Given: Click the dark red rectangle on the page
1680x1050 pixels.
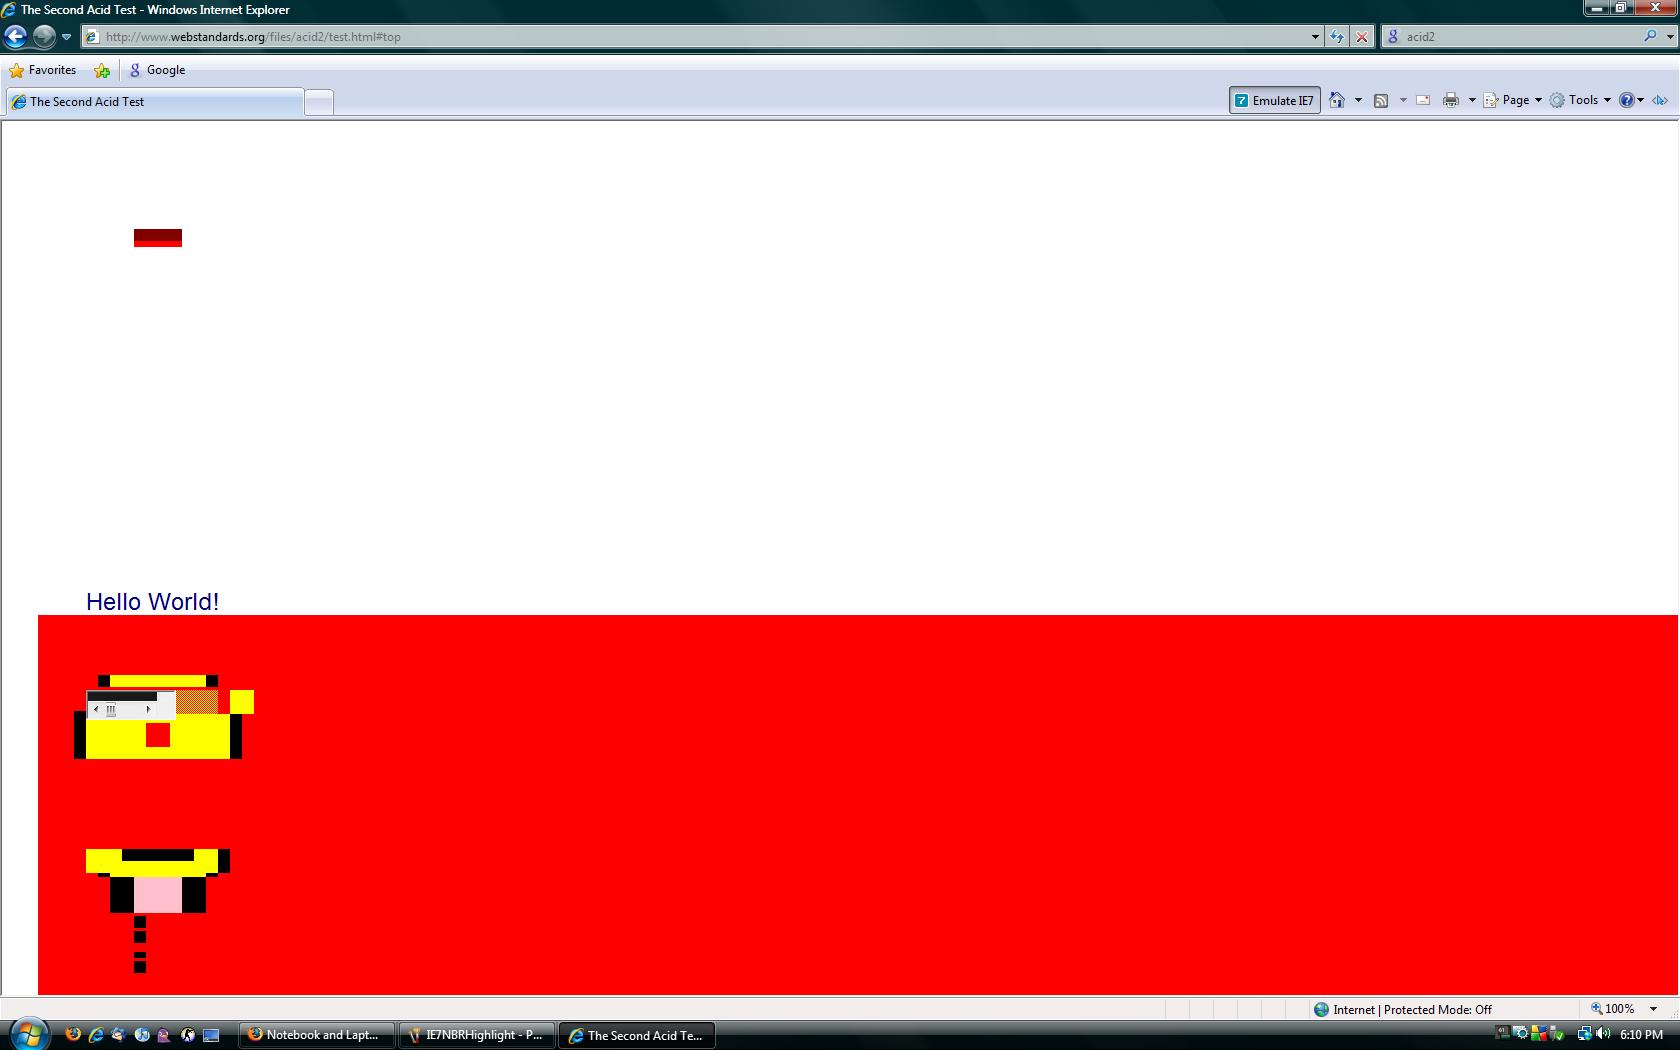Looking at the screenshot, I should pyautogui.click(x=158, y=237).
